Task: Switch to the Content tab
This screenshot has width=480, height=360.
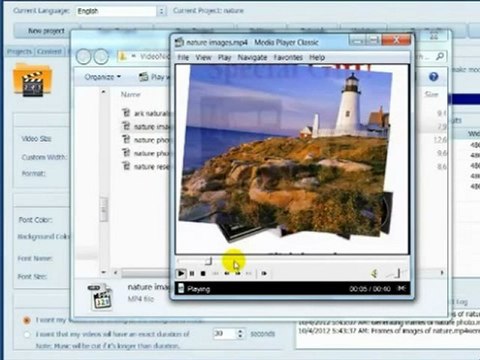Action: [x=49, y=51]
